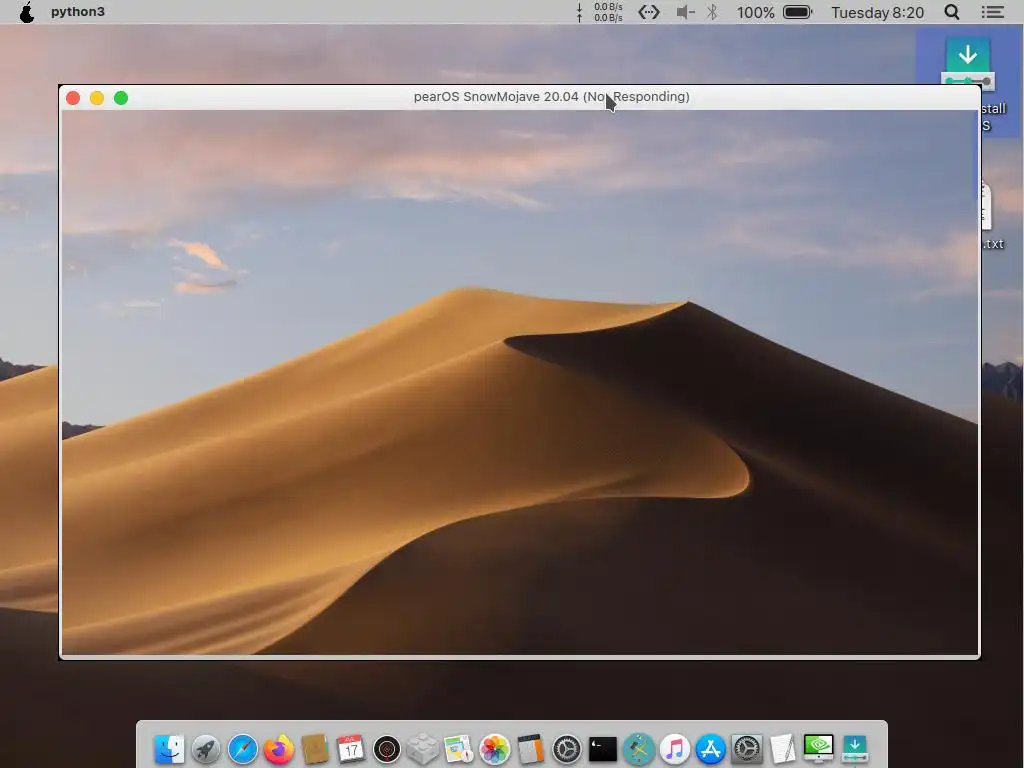Image resolution: width=1024 pixels, height=768 pixels.
Task: Minimize pearOS SnowMojave window with yellow button
Action: (97, 98)
